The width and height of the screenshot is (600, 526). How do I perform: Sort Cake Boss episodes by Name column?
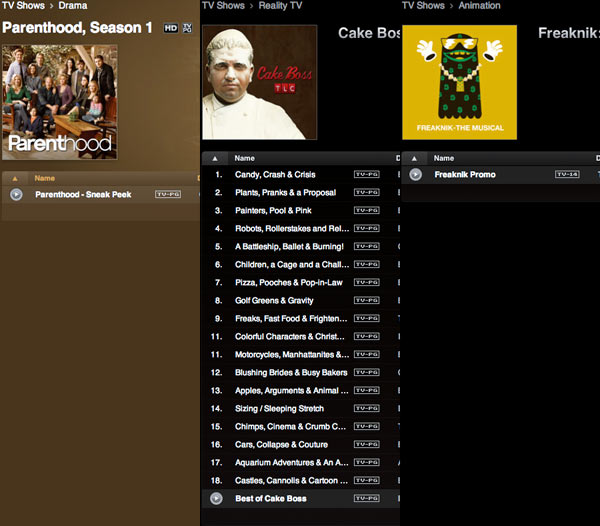click(x=245, y=158)
